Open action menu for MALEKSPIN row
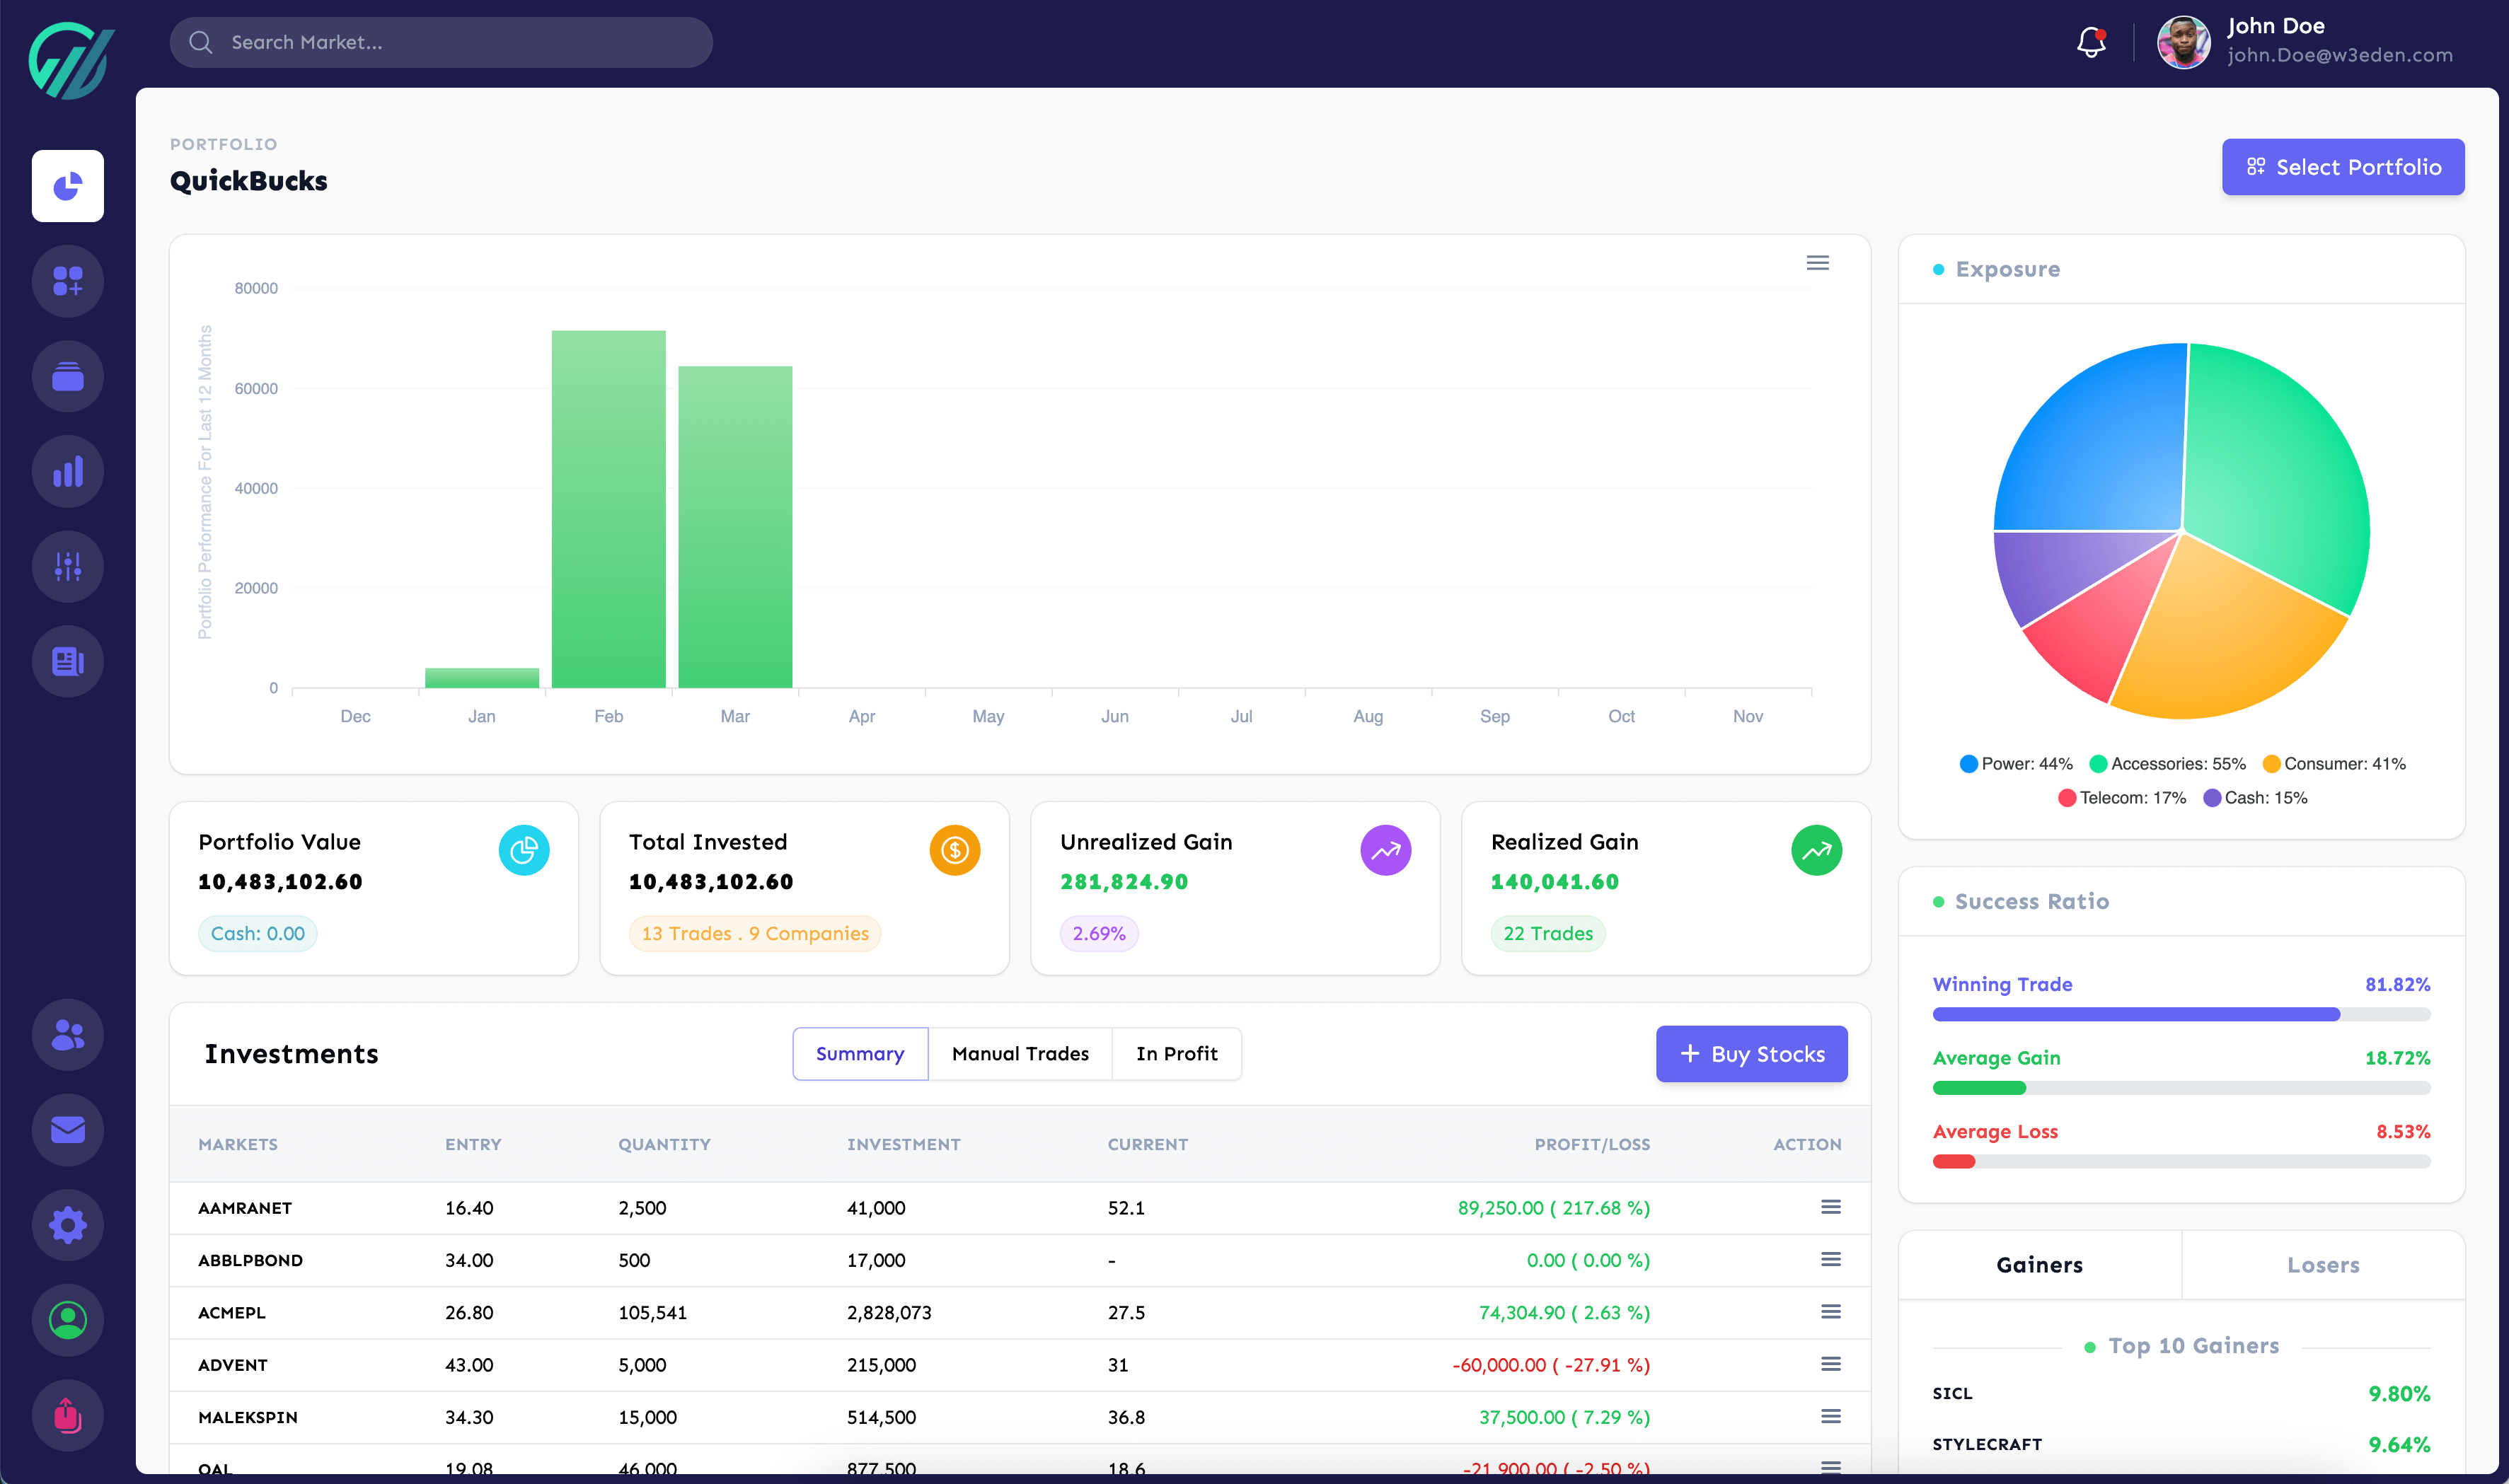 point(1830,1416)
